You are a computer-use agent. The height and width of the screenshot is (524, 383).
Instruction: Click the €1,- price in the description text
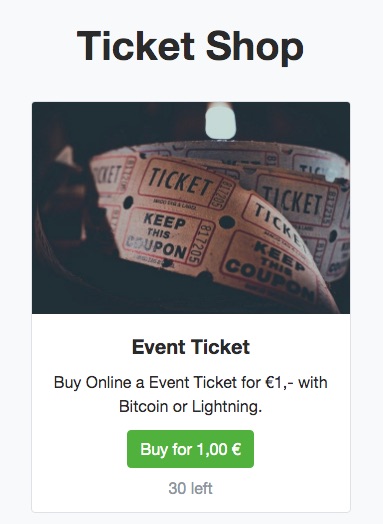click(x=280, y=382)
